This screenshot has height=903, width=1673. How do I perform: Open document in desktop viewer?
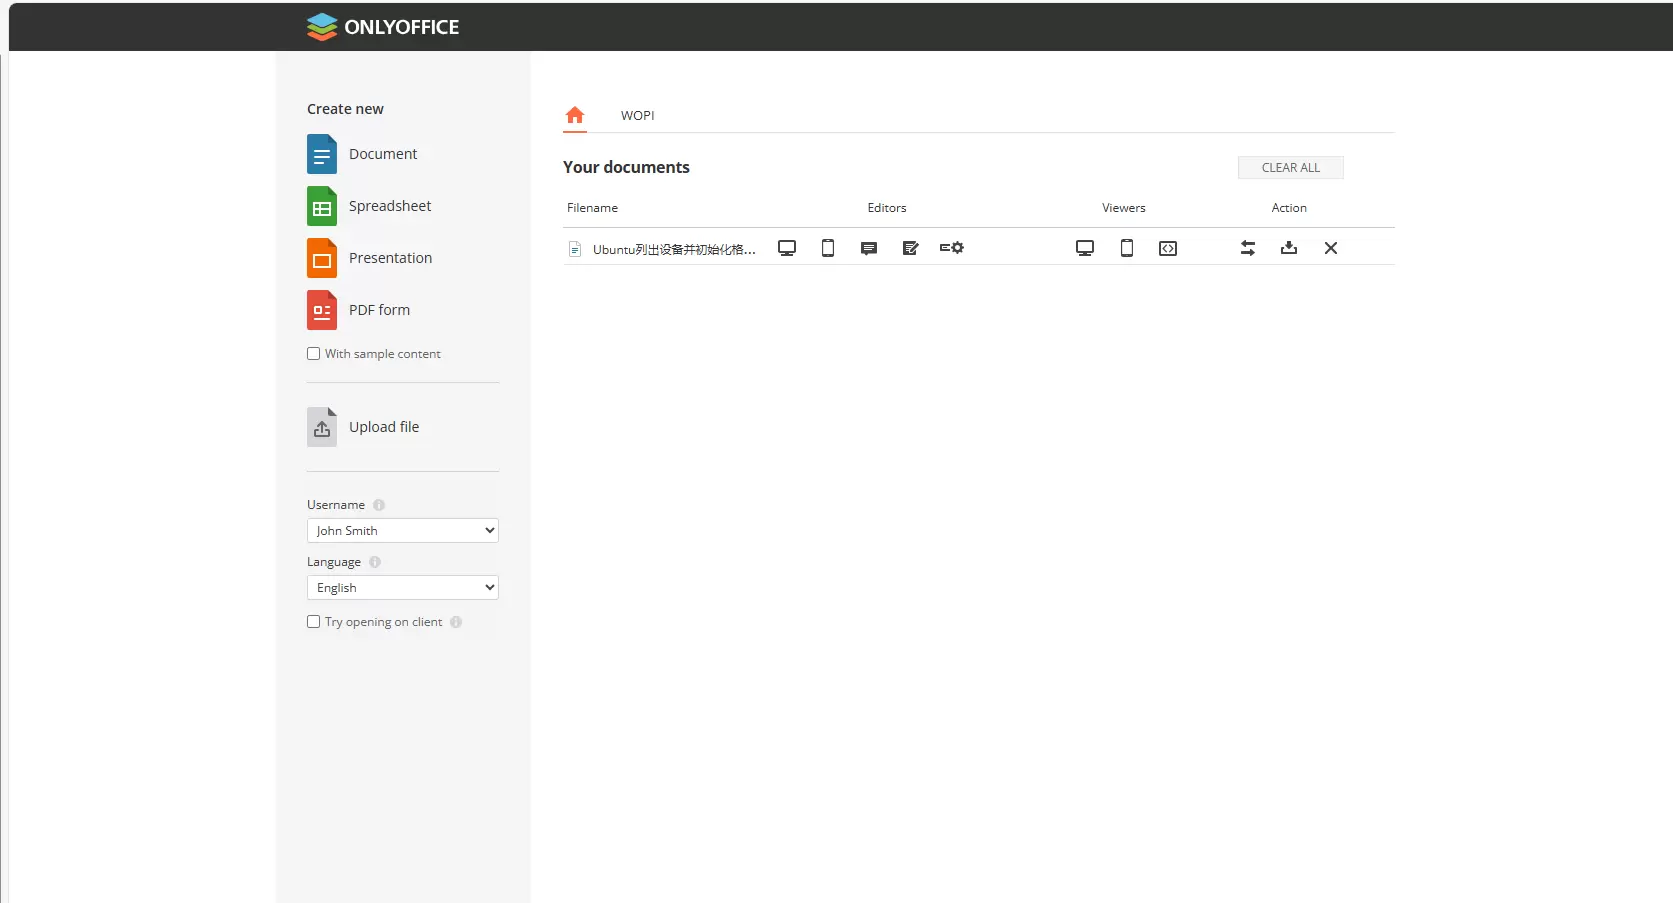pos(1085,248)
